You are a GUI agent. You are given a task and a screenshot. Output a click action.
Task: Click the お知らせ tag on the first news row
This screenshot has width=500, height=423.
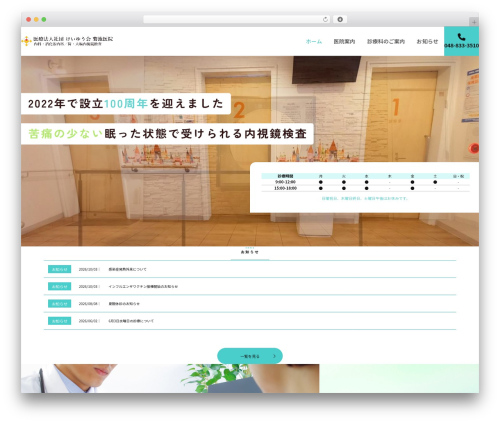(x=59, y=269)
